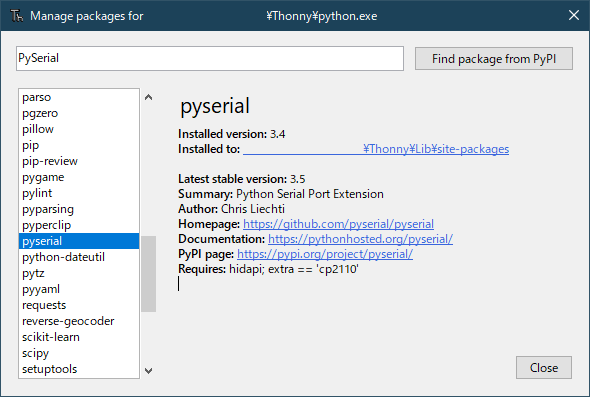Click the Latest stable version 3.5 line
The height and width of the screenshot is (397, 590).
(242, 179)
